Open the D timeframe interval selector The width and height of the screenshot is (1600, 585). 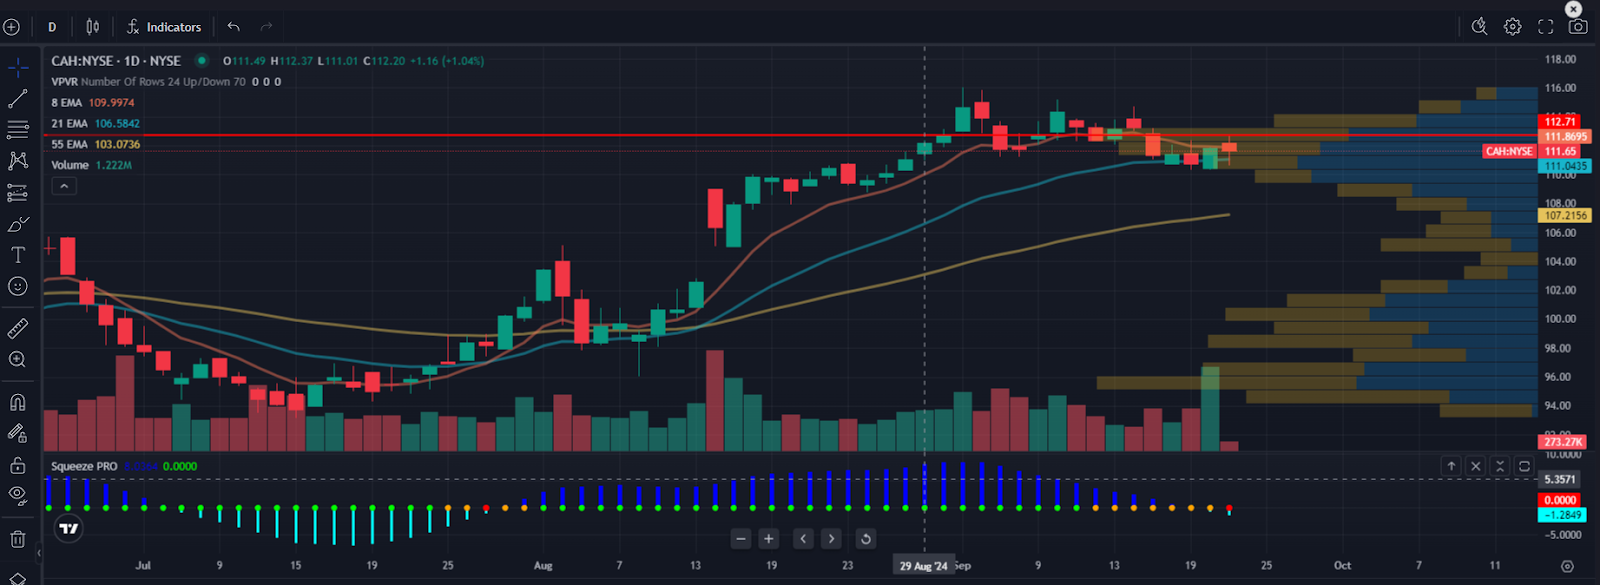[52, 27]
